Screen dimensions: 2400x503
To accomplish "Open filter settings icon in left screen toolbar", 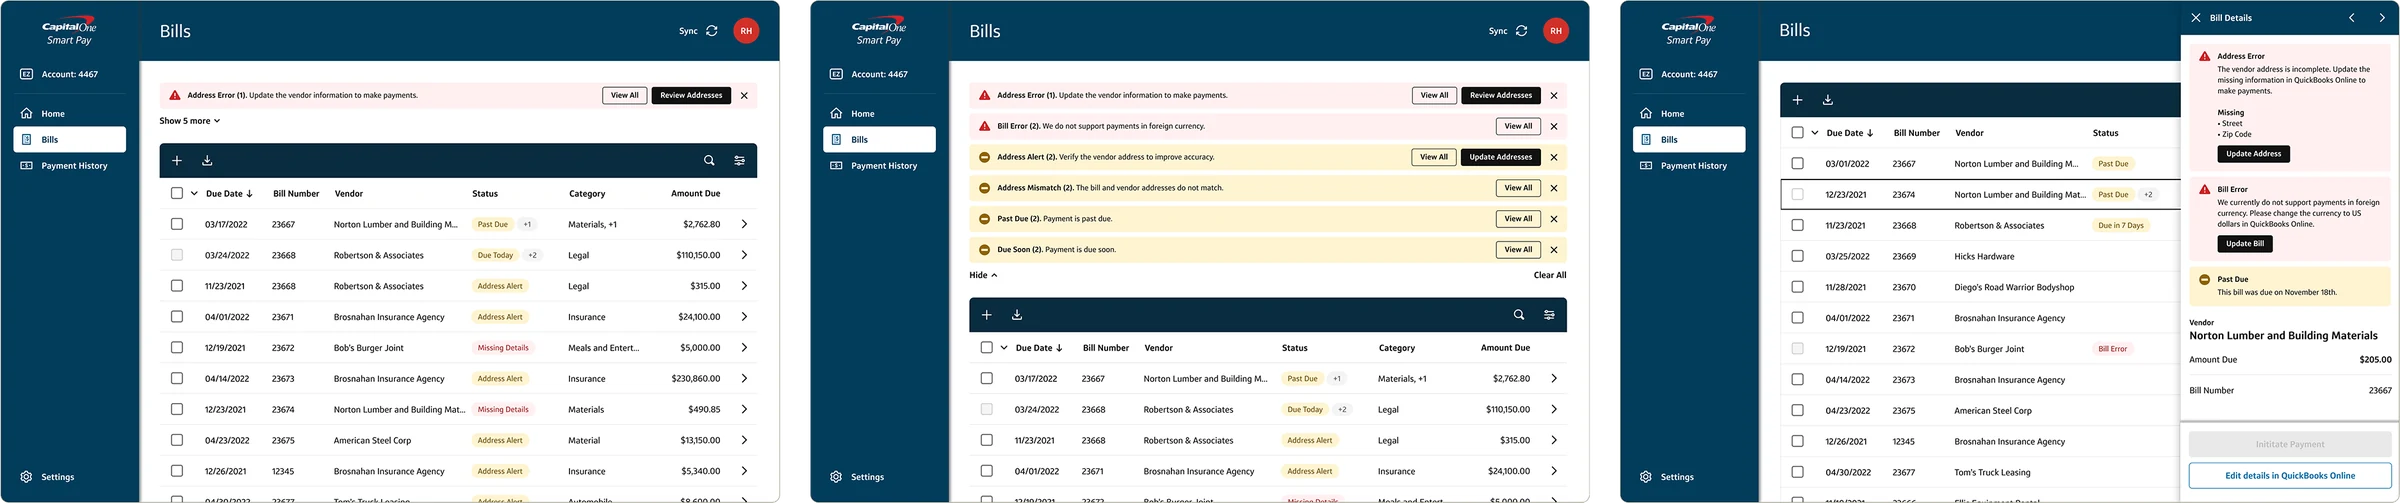I will click(x=740, y=160).
